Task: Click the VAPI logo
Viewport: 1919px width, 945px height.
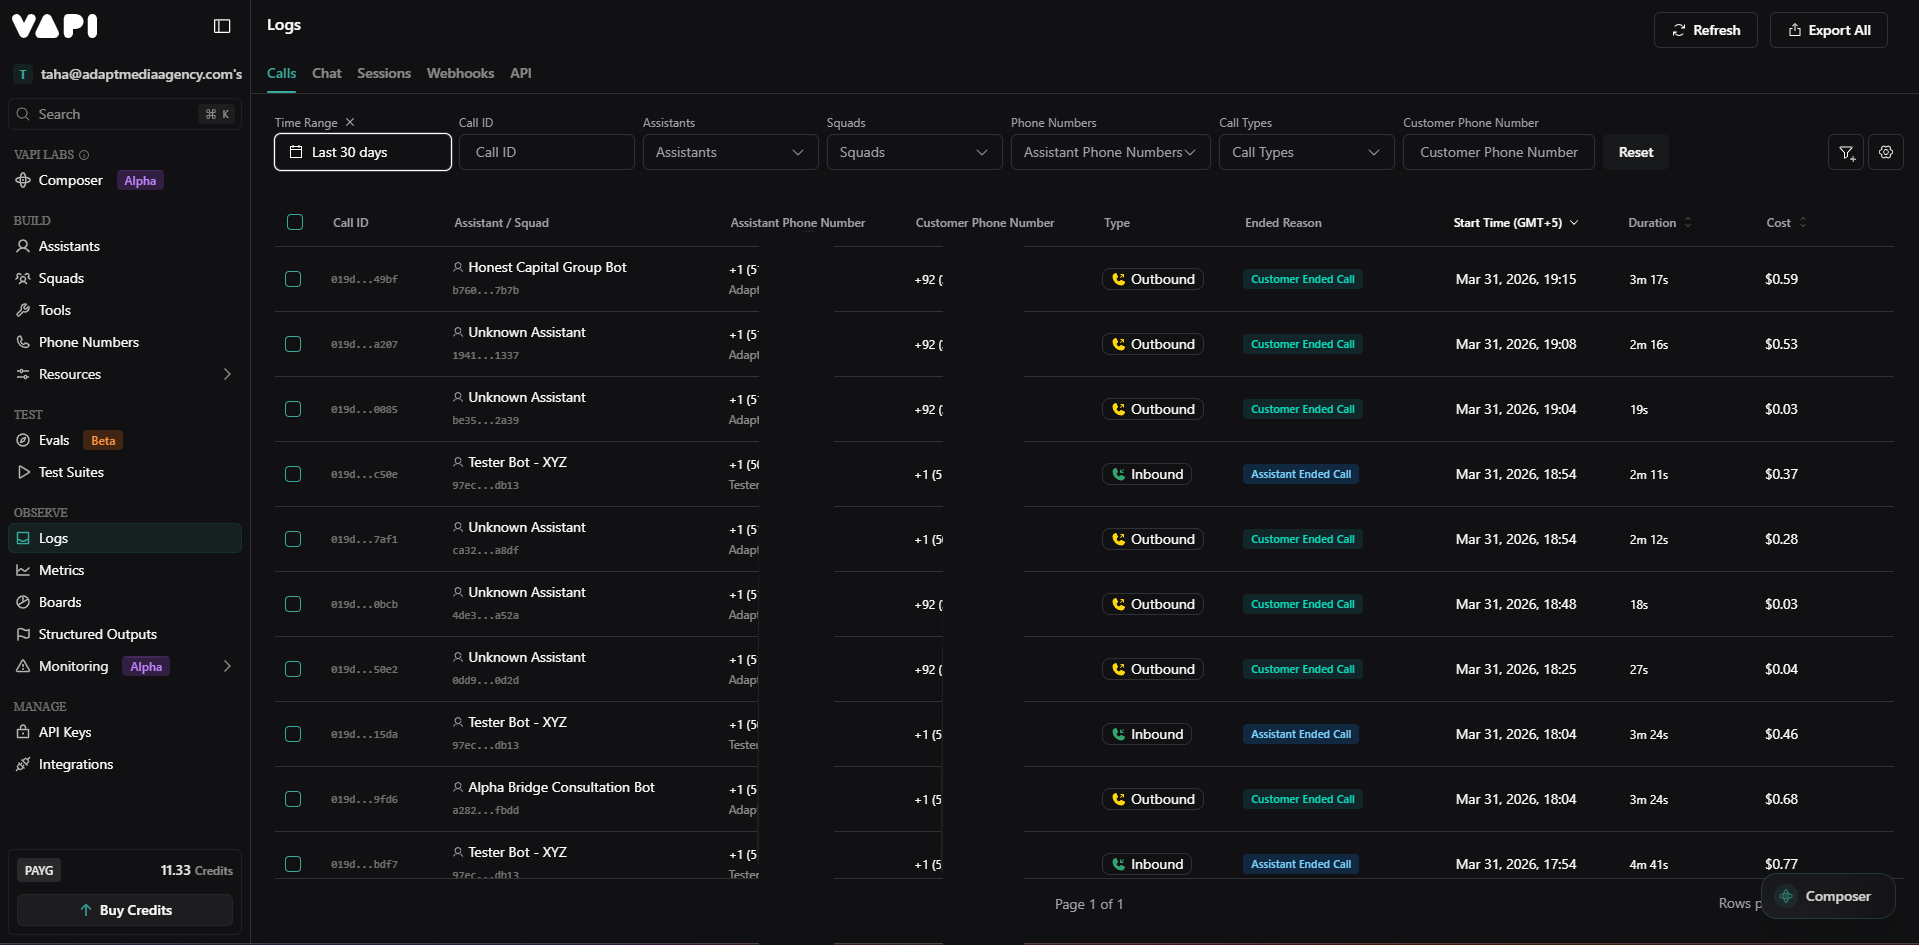Action: [x=55, y=26]
